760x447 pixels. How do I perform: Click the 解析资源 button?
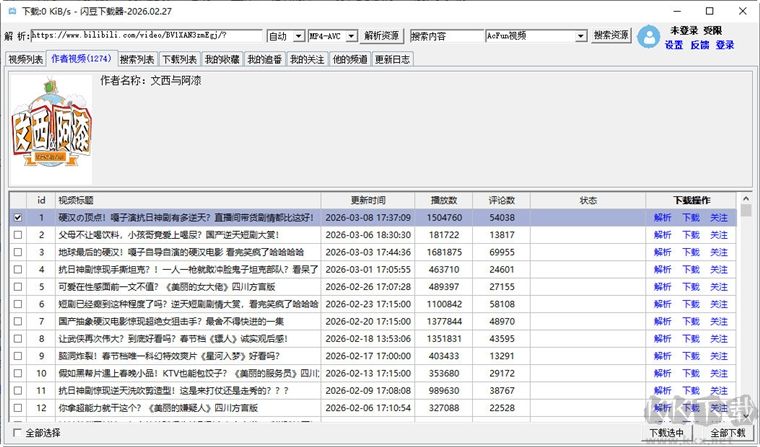(x=381, y=35)
